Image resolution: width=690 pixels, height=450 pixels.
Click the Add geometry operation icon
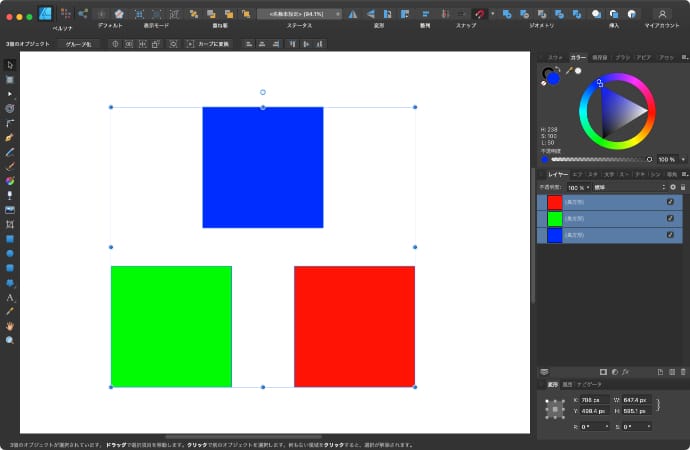pyautogui.click(x=507, y=14)
